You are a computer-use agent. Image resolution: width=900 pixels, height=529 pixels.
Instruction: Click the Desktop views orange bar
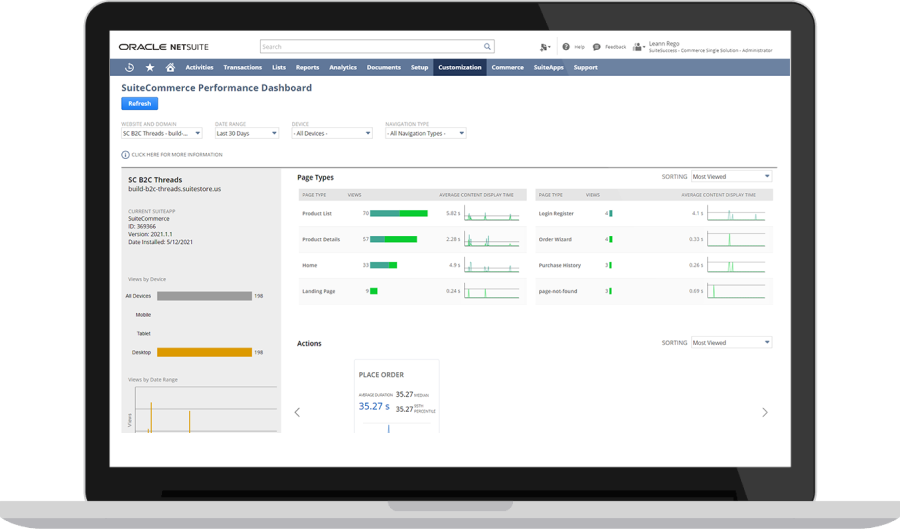tap(204, 352)
